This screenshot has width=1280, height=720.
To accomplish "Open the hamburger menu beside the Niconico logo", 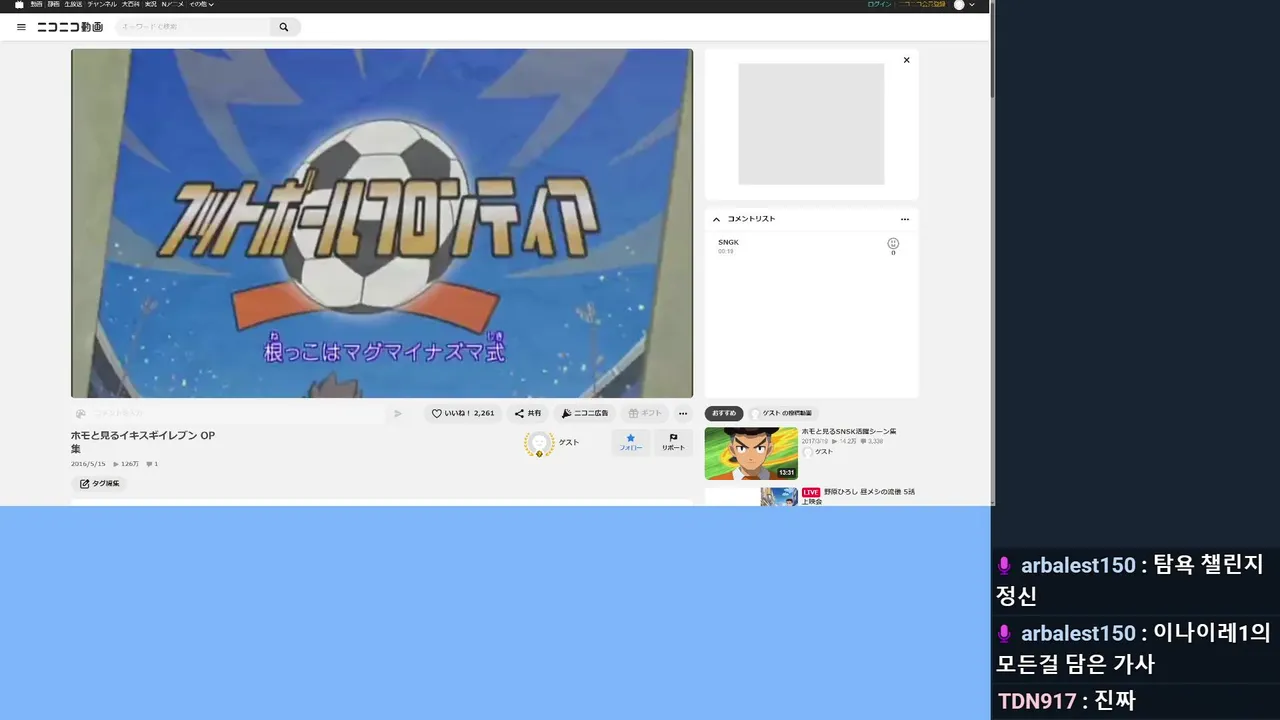I will click(21, 27).
